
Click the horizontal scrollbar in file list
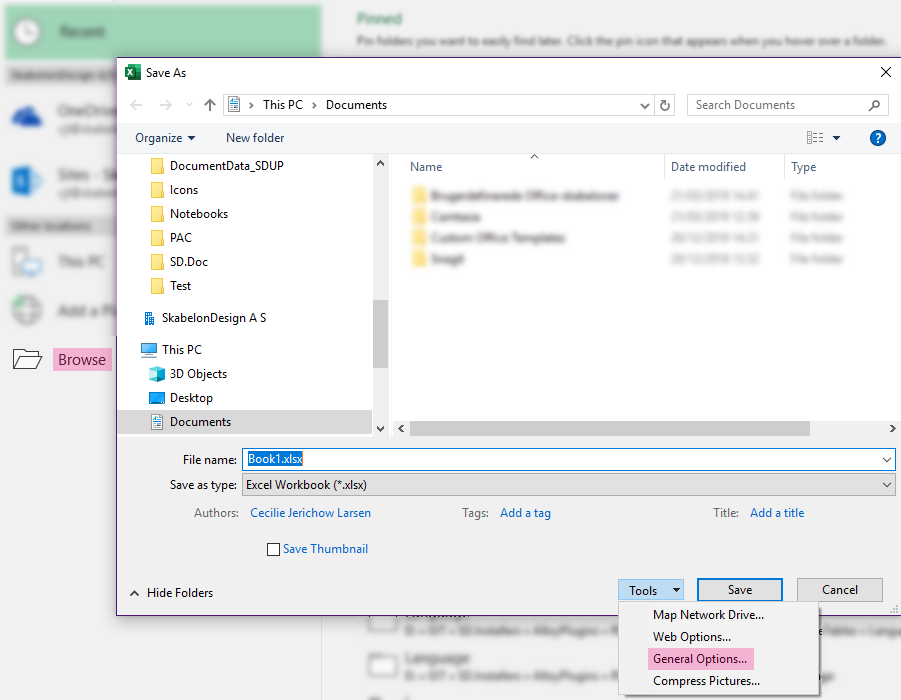coord(609,429)
